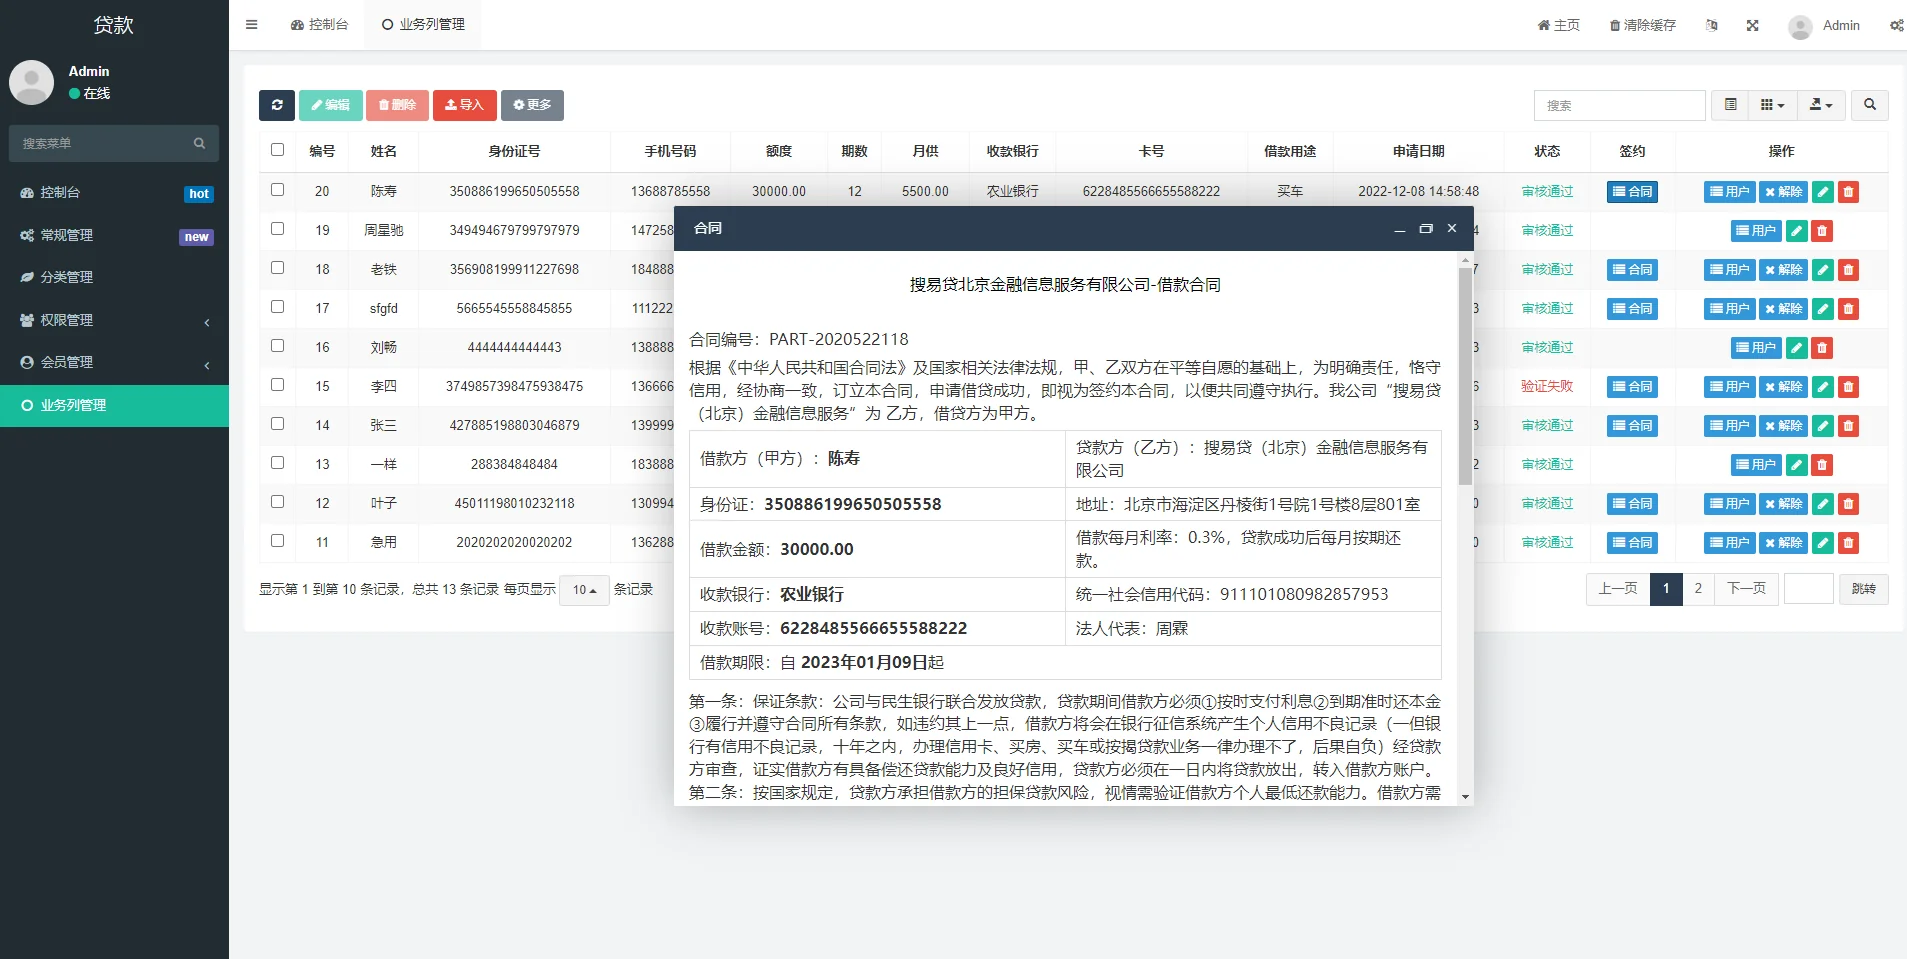Image resolution: width=1907 pixels, height=959 pixels.
Task: Tick the checkbox for row 15
Action: point(277,385)
